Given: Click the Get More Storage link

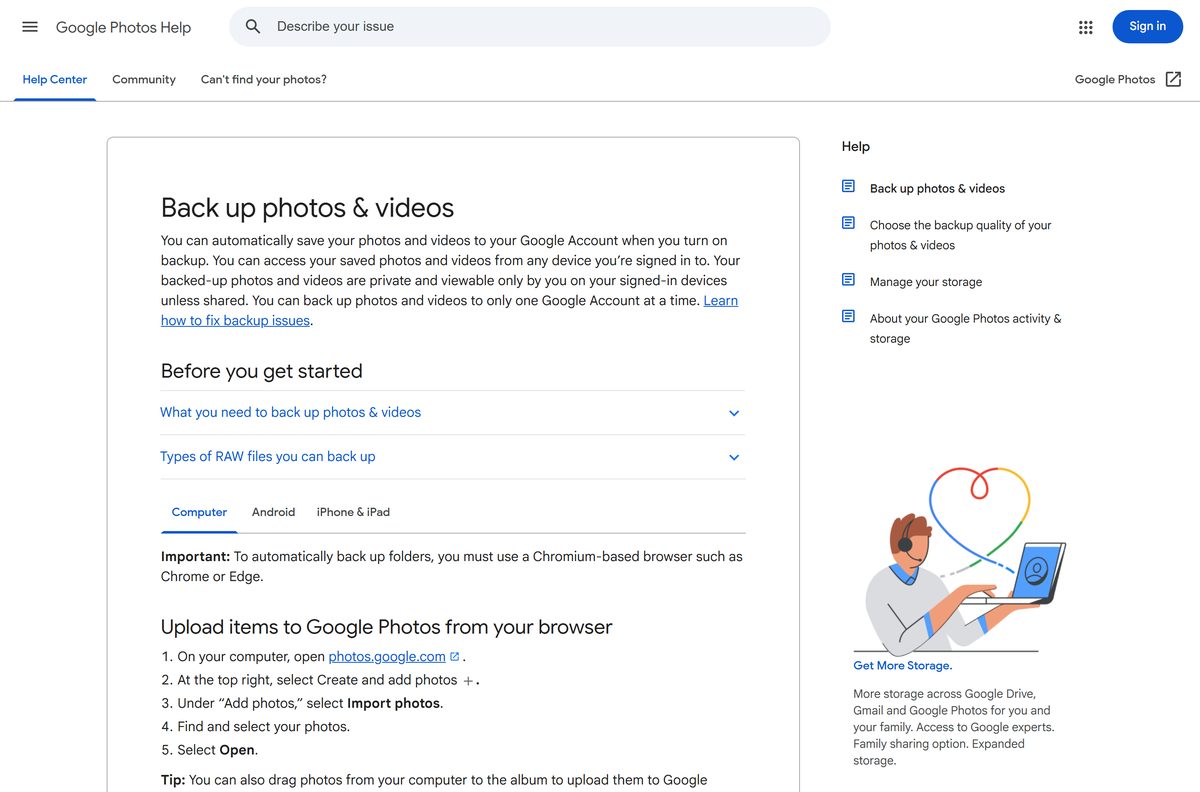Looking at the screenshot, I should pyautogui.click(x=902, y=665).
